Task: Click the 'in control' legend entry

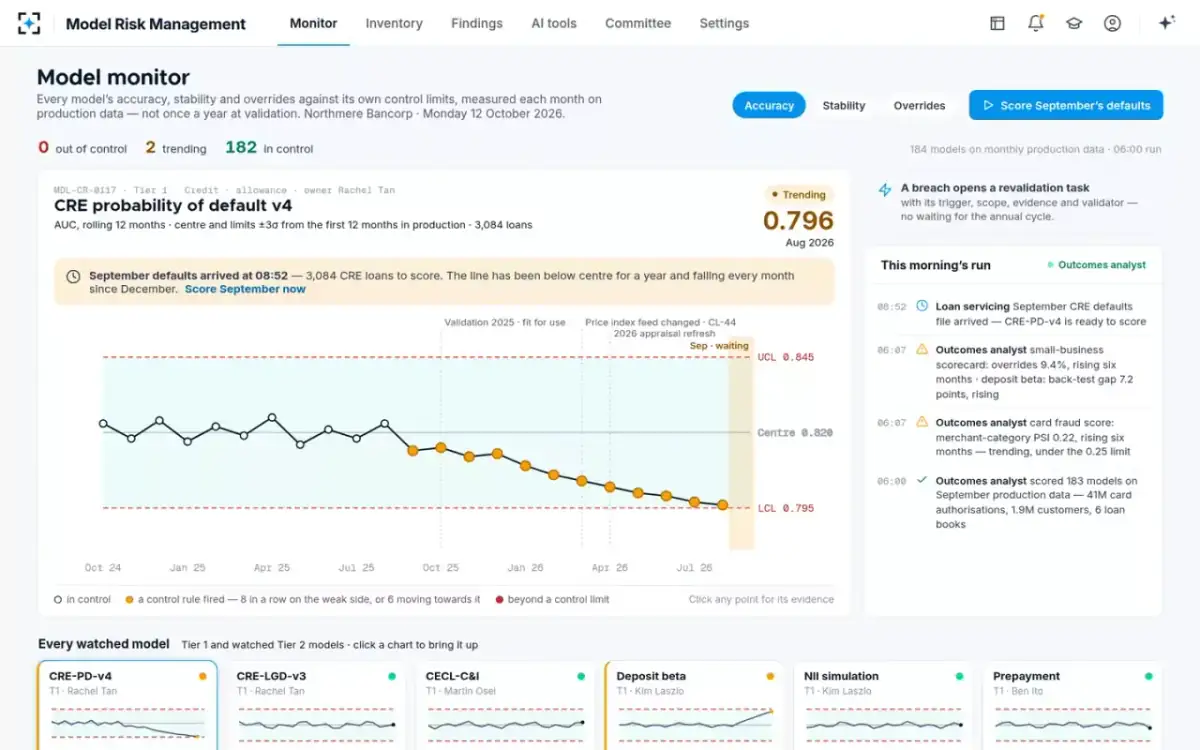Action: point(82,599)
